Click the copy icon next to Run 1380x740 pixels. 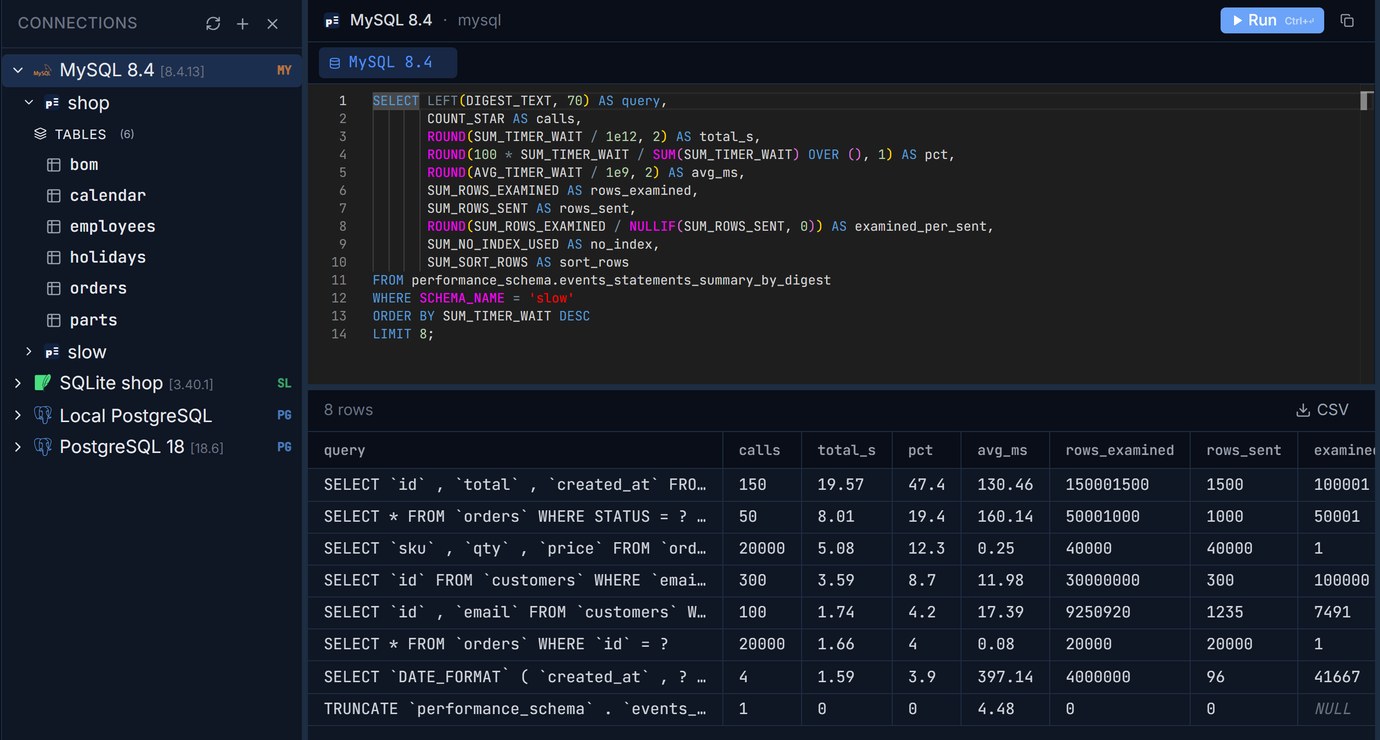[1347, 20]
